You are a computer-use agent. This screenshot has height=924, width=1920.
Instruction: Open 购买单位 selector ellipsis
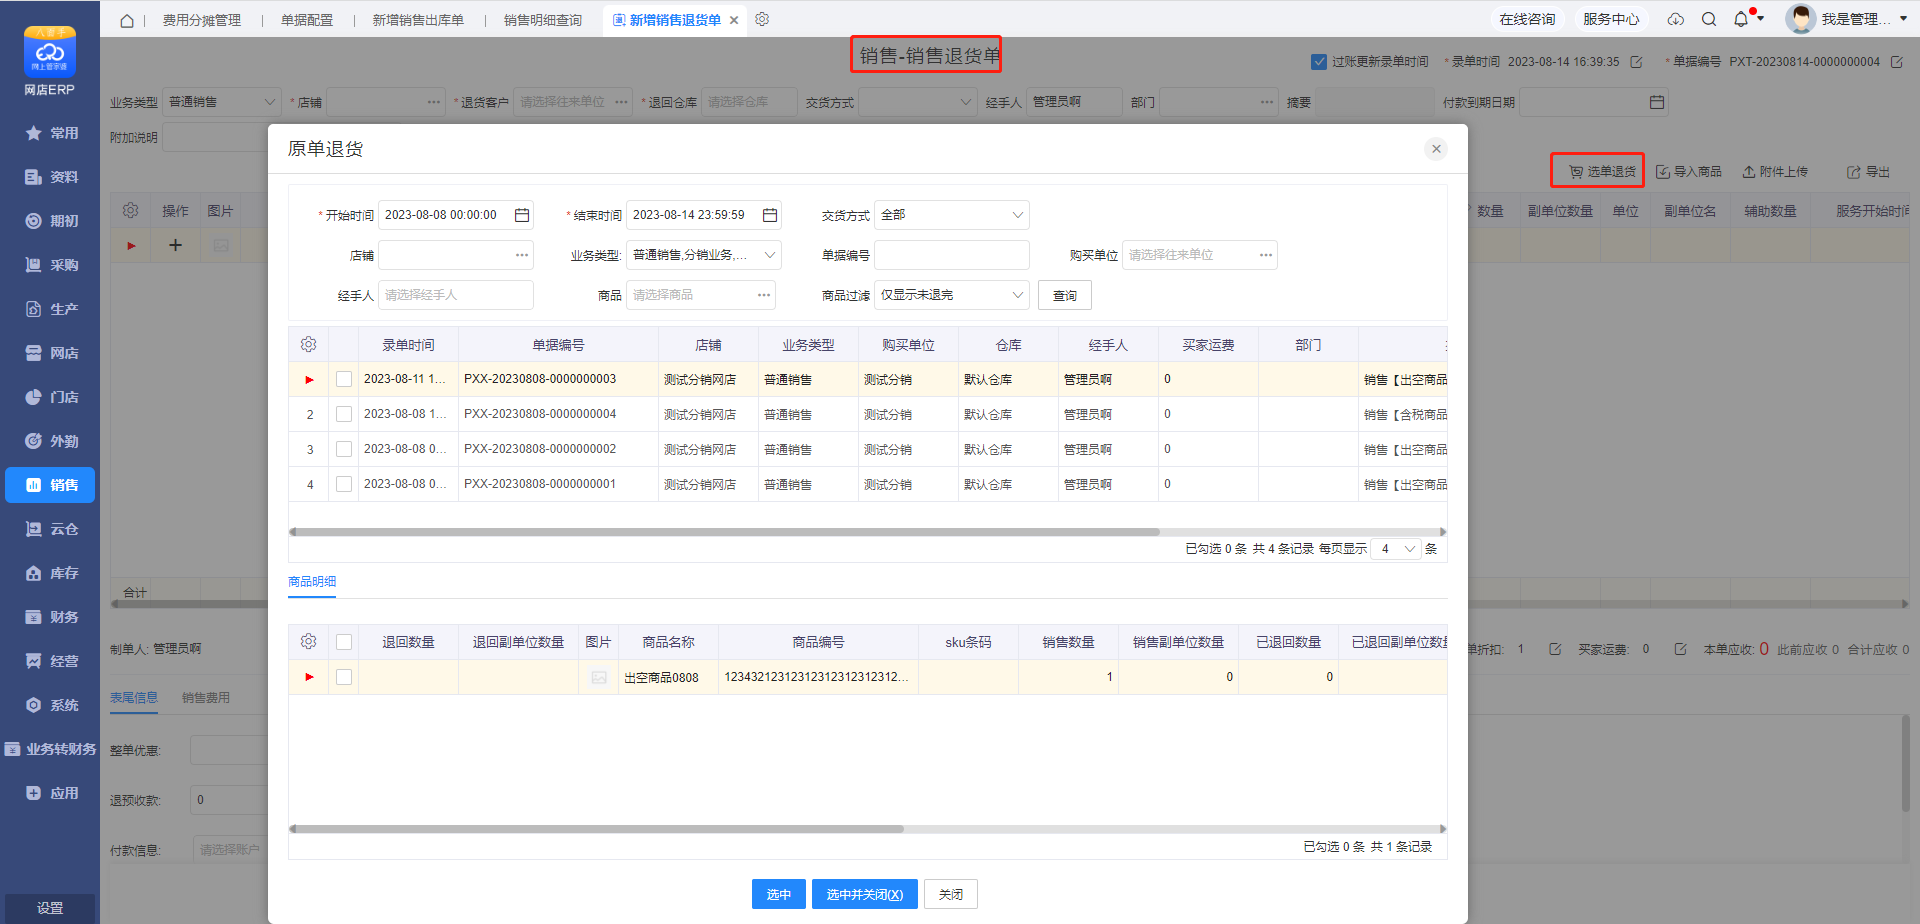pos(1266,255)
